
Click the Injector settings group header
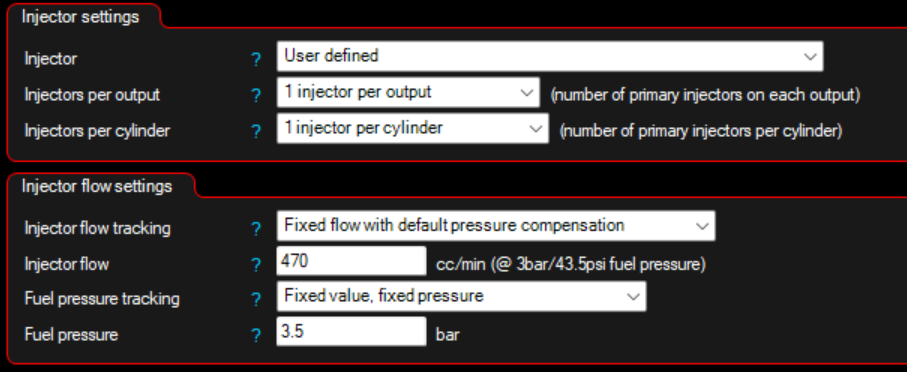click(x=80, y=17)
